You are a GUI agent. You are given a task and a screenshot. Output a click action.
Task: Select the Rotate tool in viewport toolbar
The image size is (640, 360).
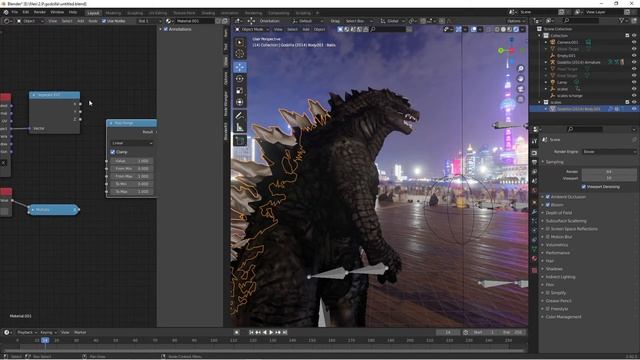point(240,79)
